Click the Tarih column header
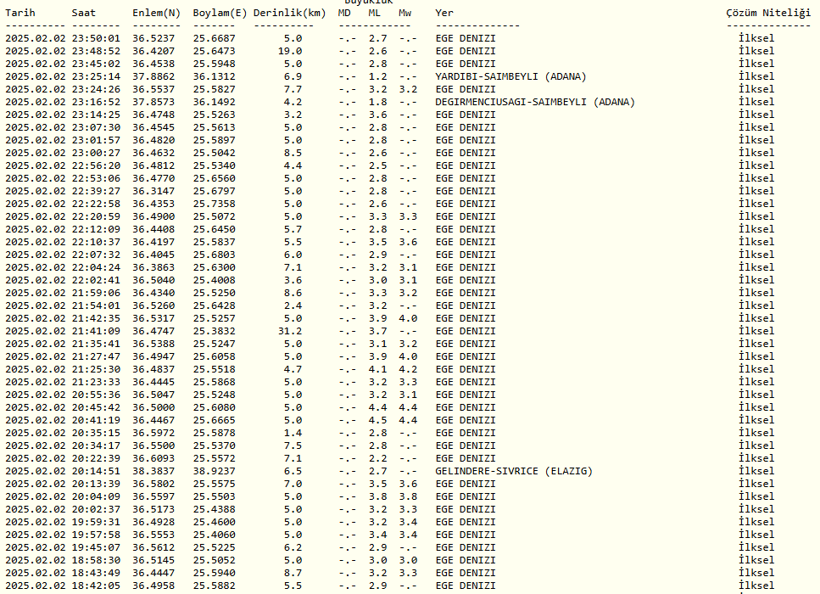Screen dimensions: 820x594 coord(22,12)
